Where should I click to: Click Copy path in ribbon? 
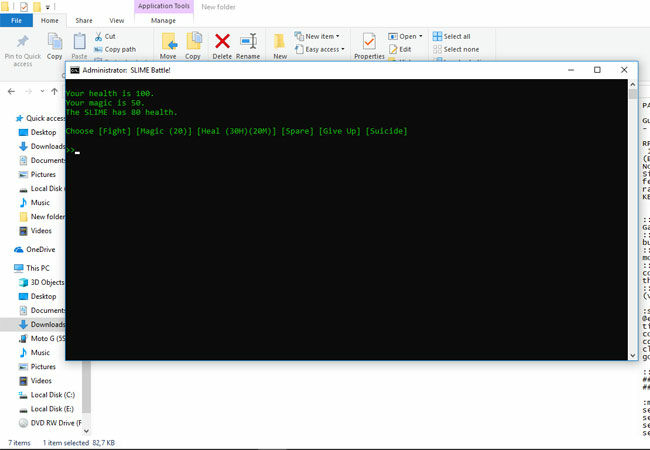coord(115,49)
